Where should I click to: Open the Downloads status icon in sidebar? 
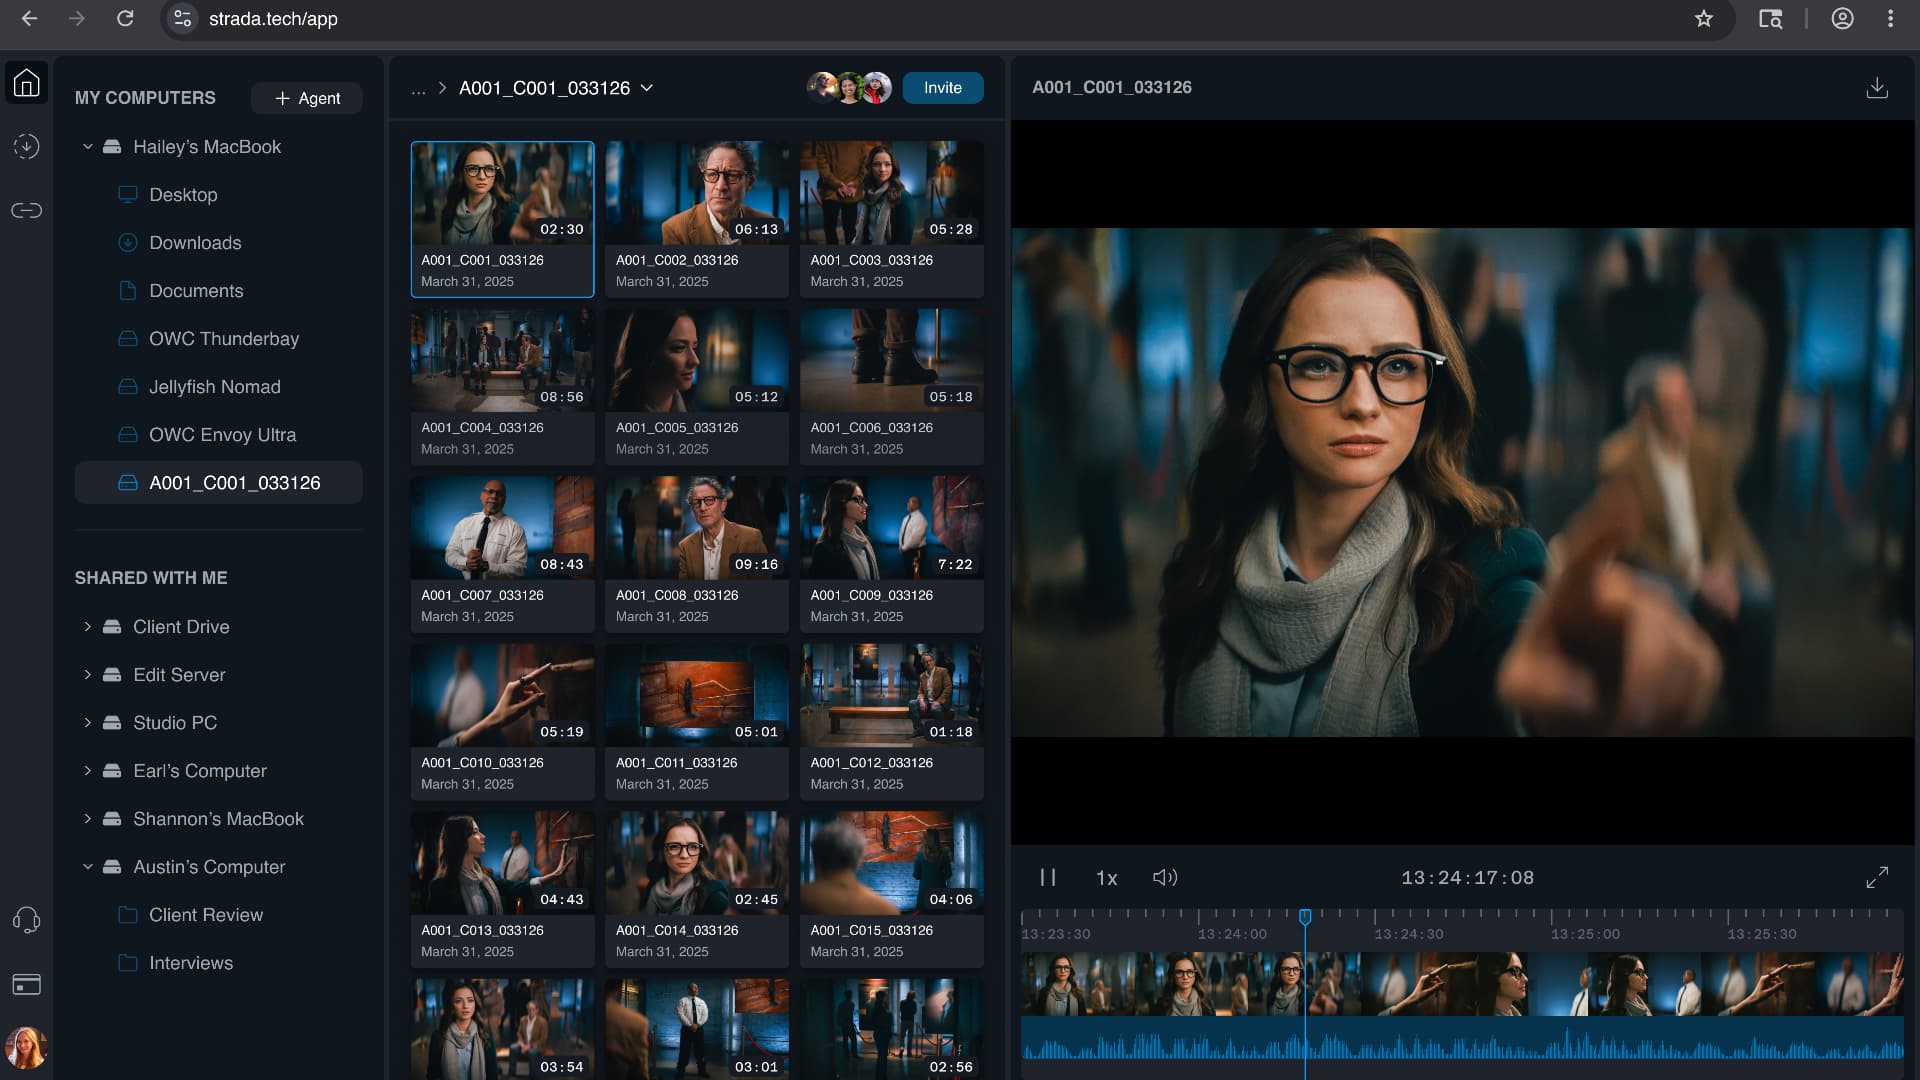pos(27,147)
